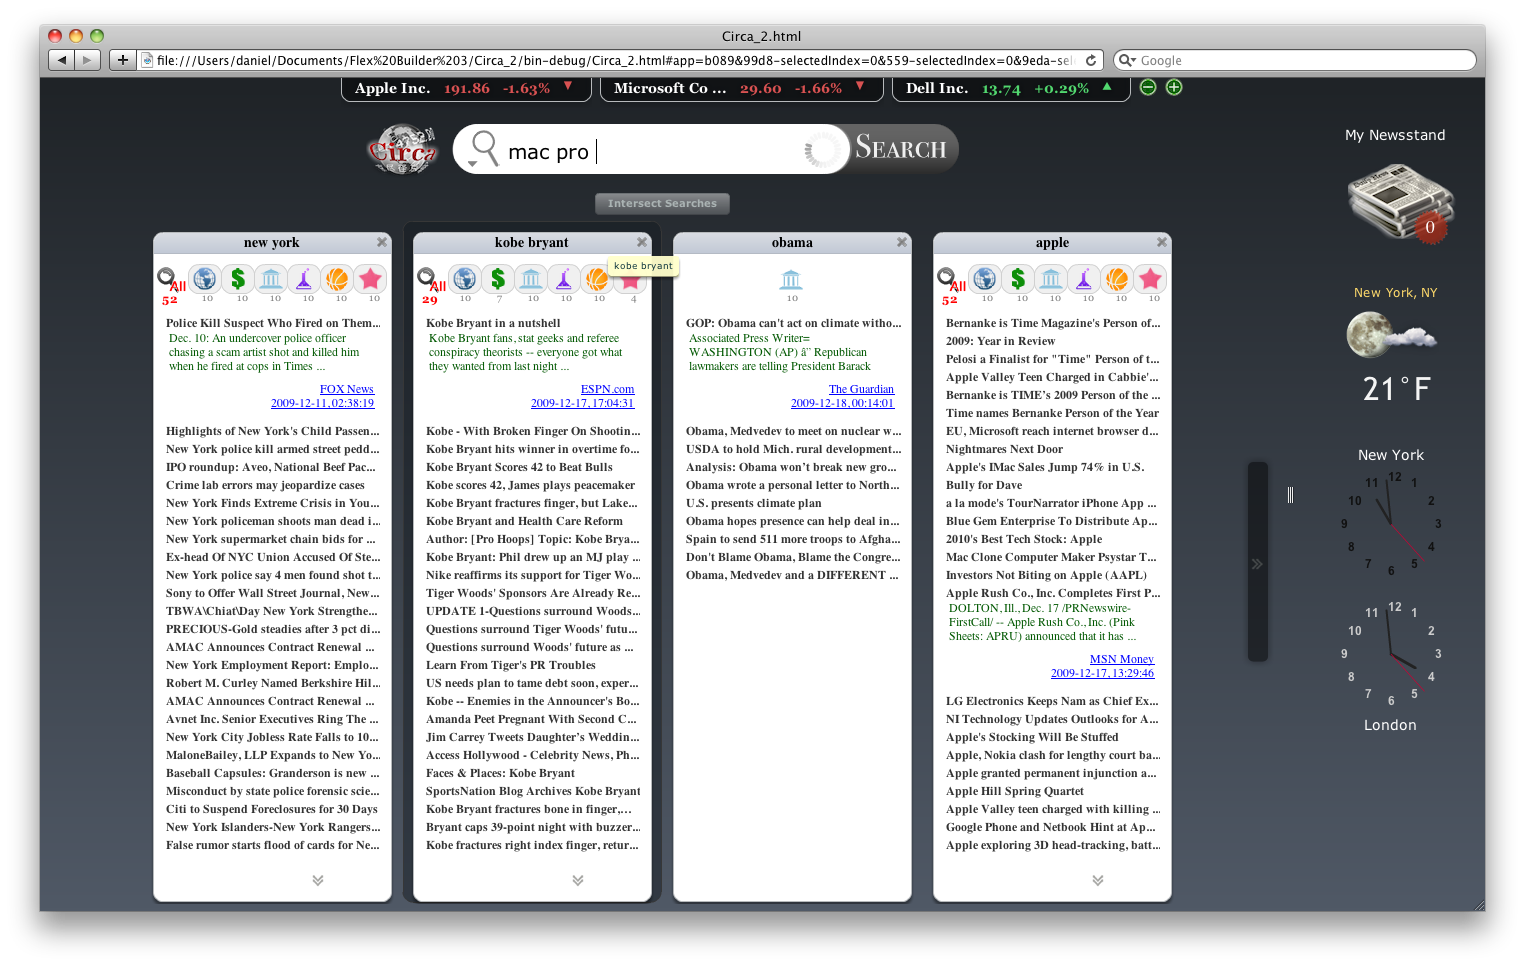The width and height of the screenshot is (1525, 966).
Task: Open headline 'U.S. presents climate plan'
Action: [x=753, y=503]
